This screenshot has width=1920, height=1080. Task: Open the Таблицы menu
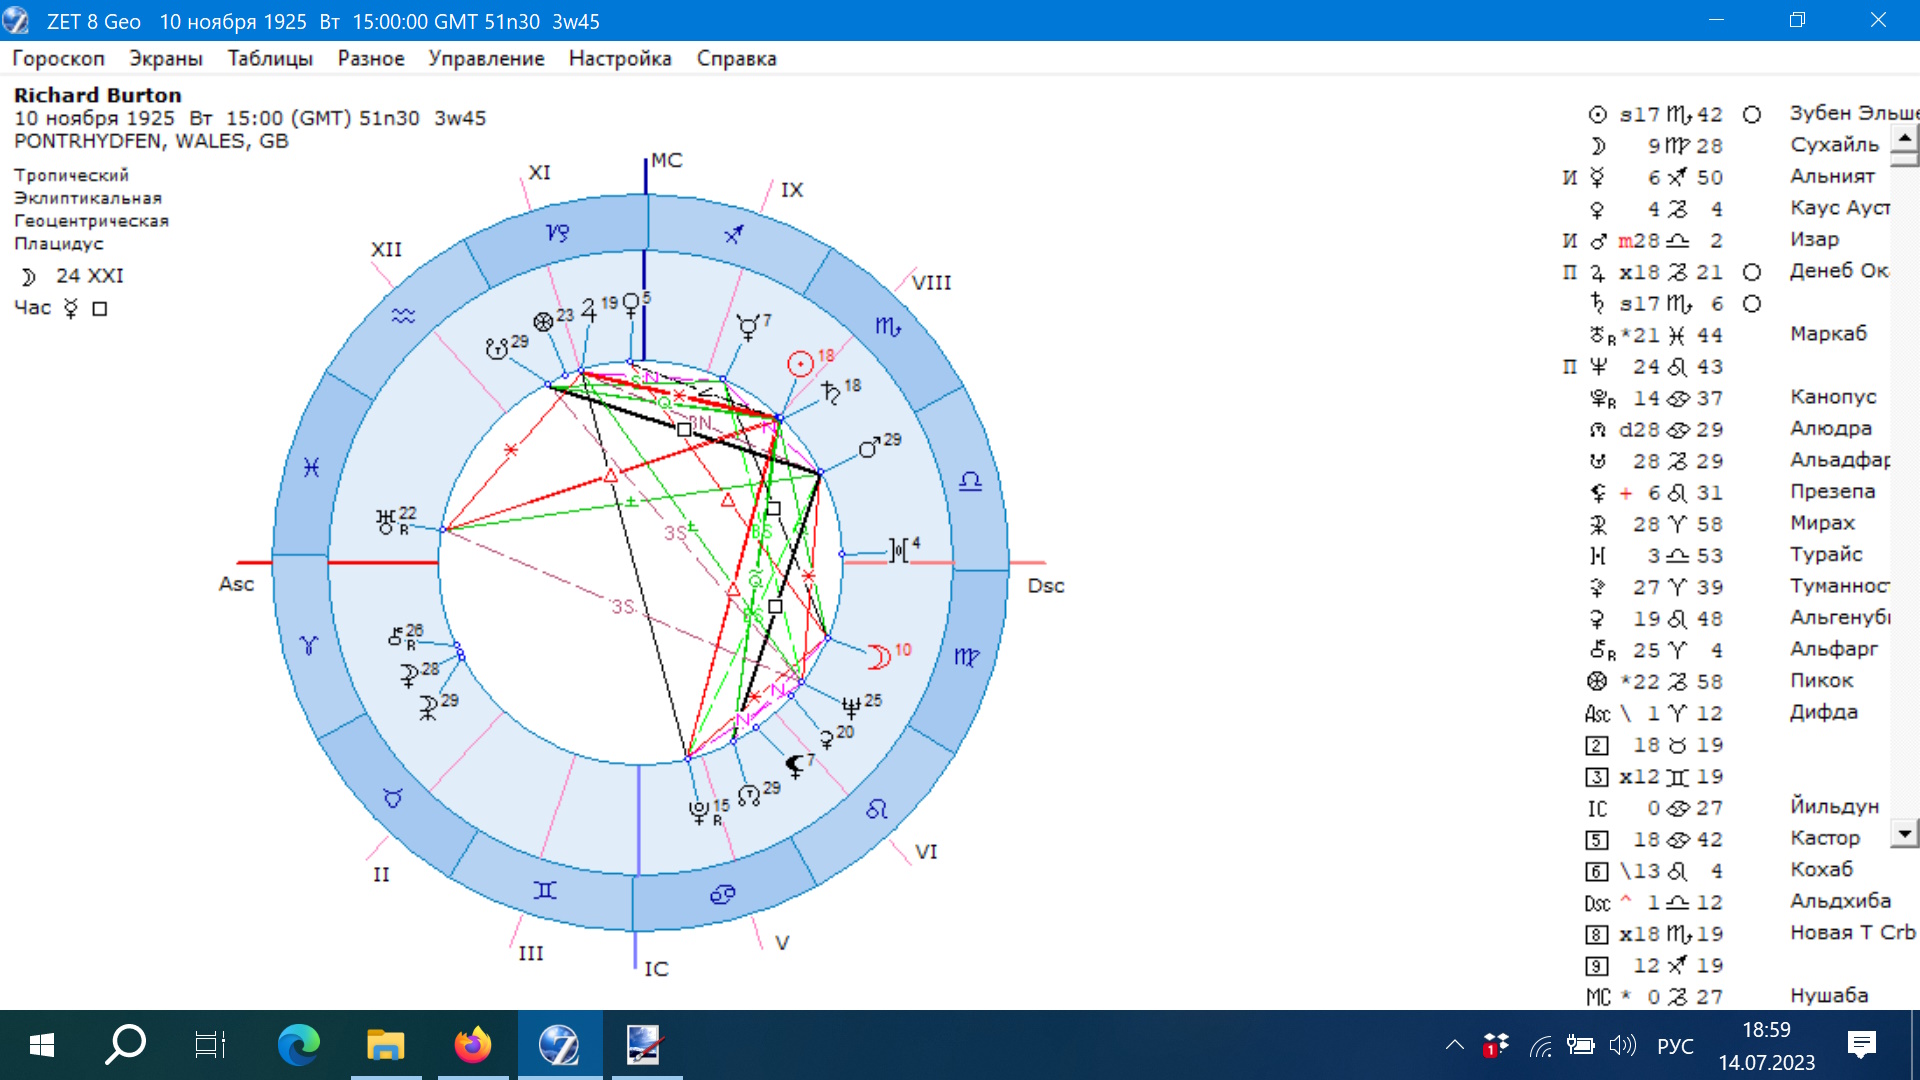click(270, 58)
